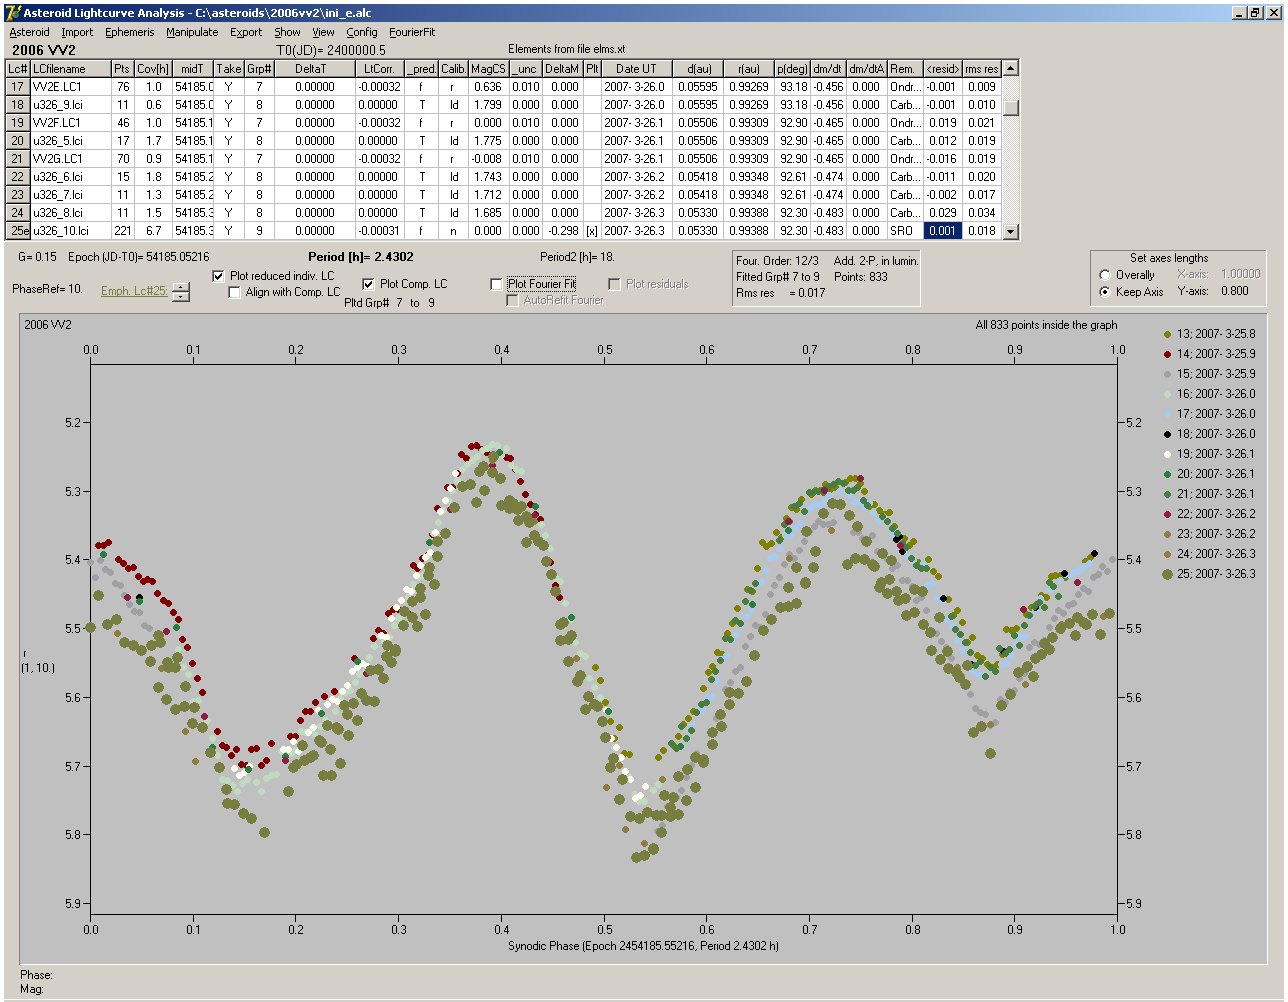This screenshot has height=1002, width=1288.
Task: Open the Export menu
Action: pyautogui.click(x=246, y=32)
